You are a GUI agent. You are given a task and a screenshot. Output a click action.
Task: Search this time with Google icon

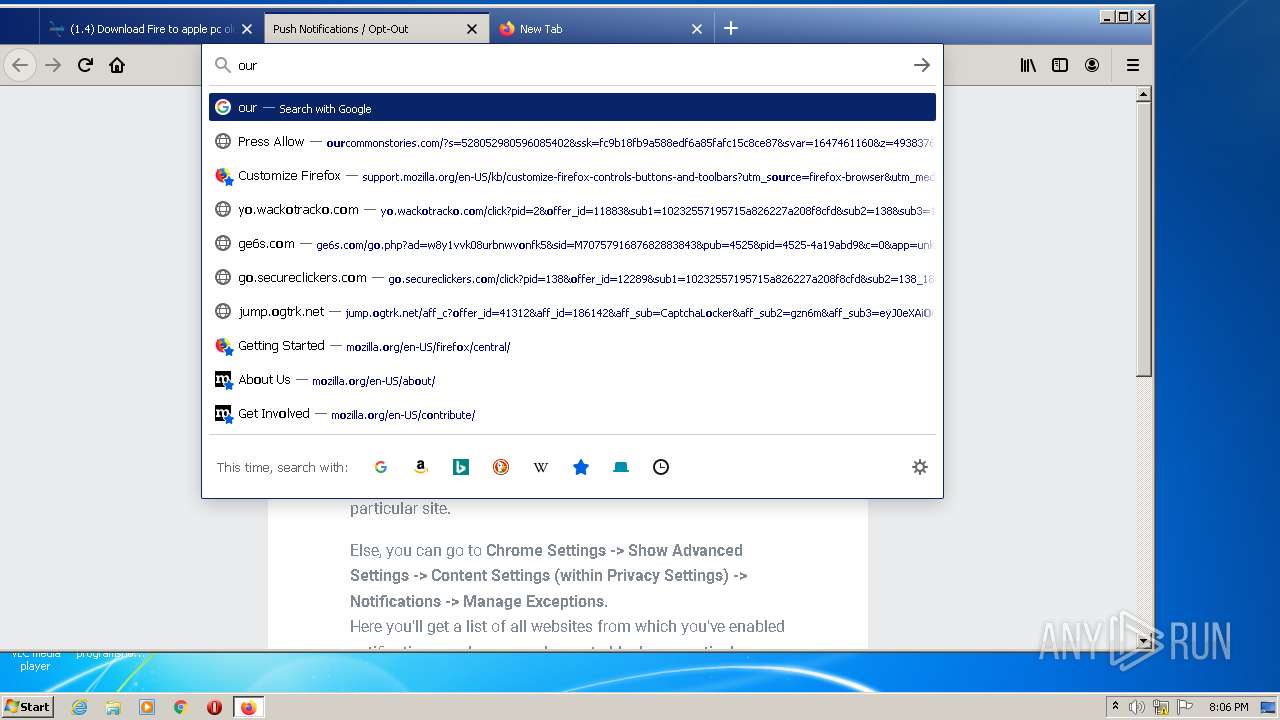[381, 467]
